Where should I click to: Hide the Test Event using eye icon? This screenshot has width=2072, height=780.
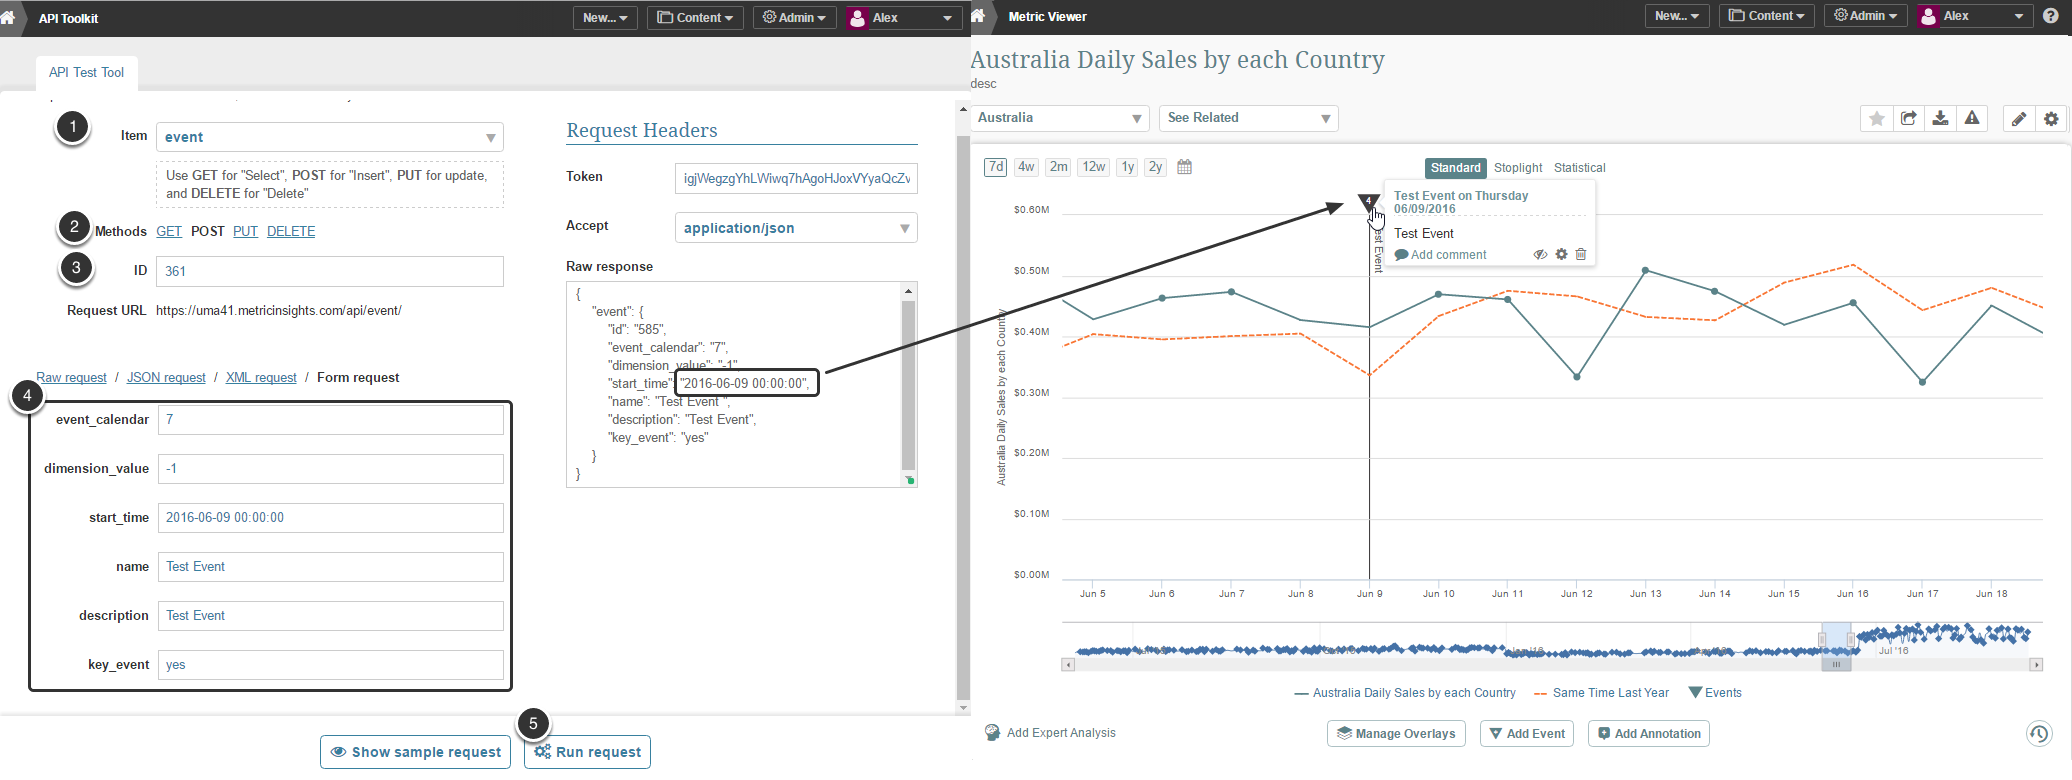point(1540,255)
